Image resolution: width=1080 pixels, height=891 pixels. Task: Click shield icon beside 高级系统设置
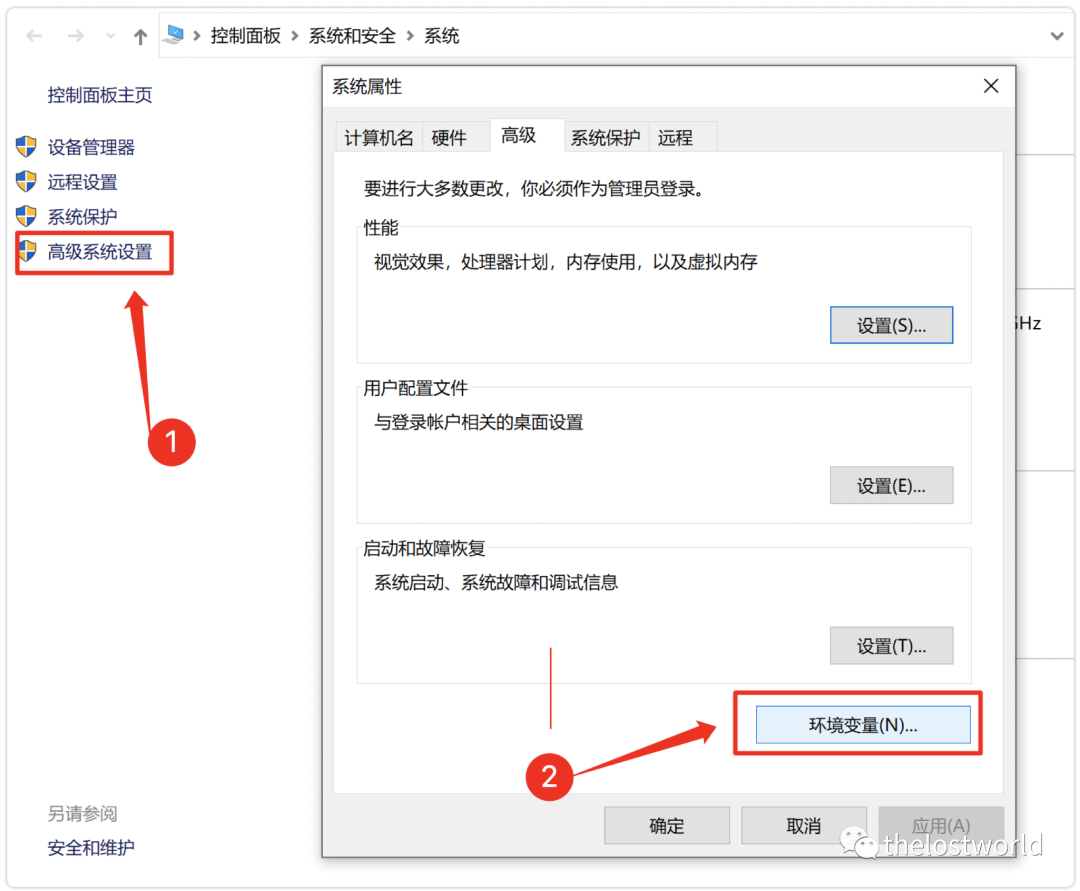point(28,251)
